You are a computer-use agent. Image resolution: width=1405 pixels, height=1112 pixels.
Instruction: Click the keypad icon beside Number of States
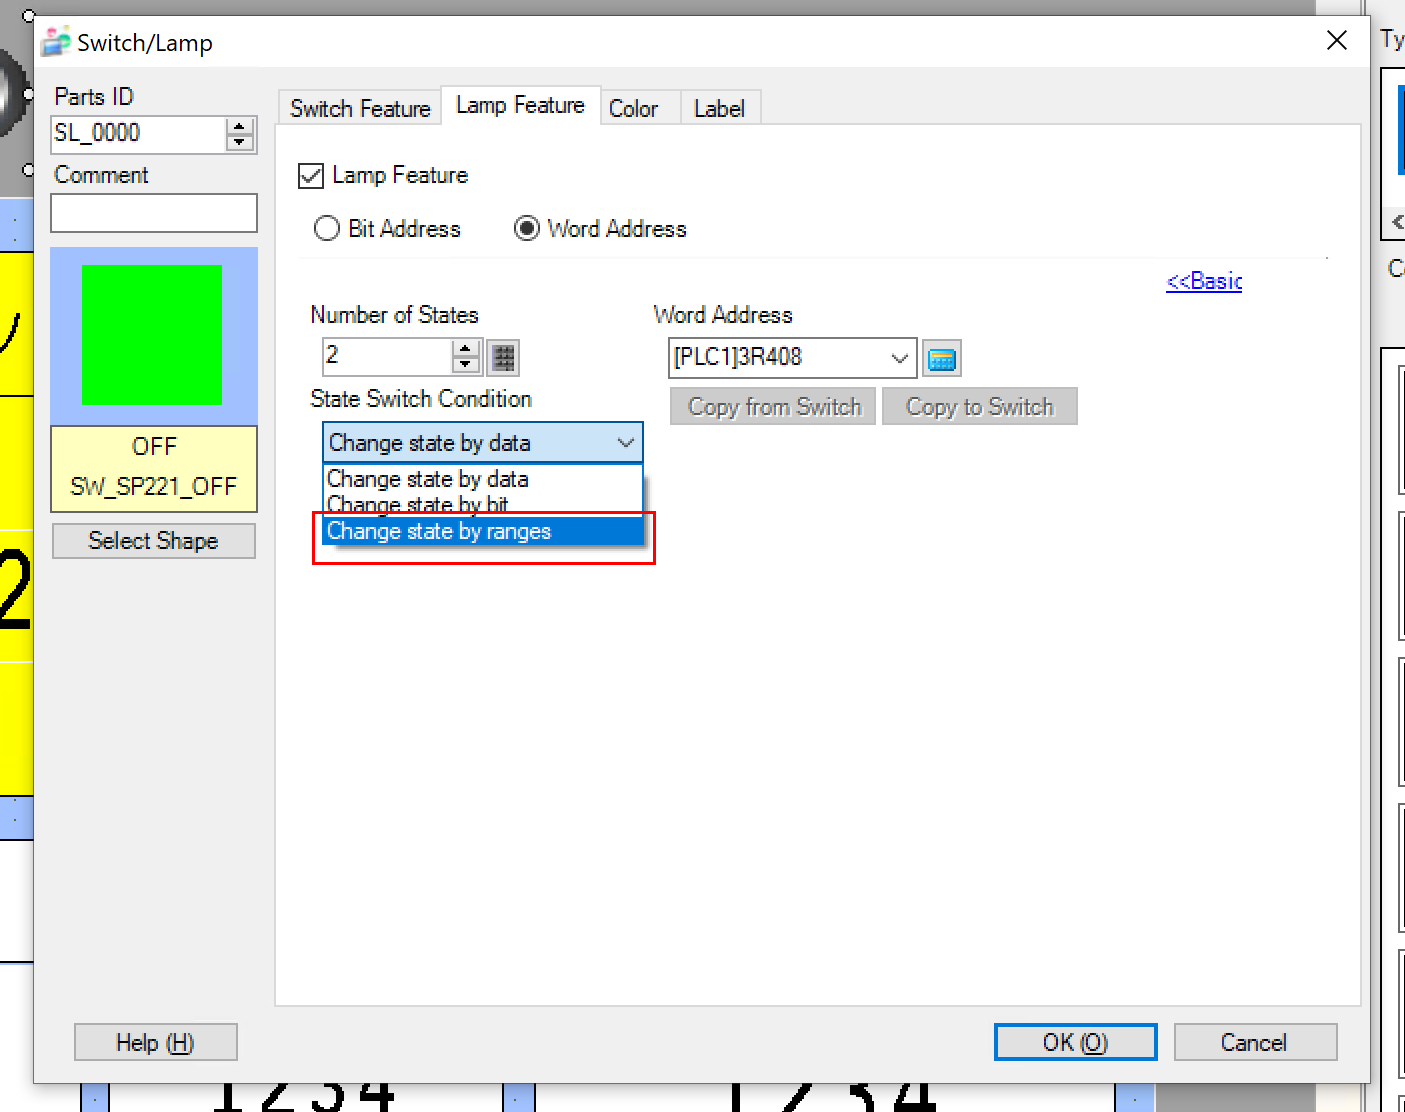coord(503,357)
